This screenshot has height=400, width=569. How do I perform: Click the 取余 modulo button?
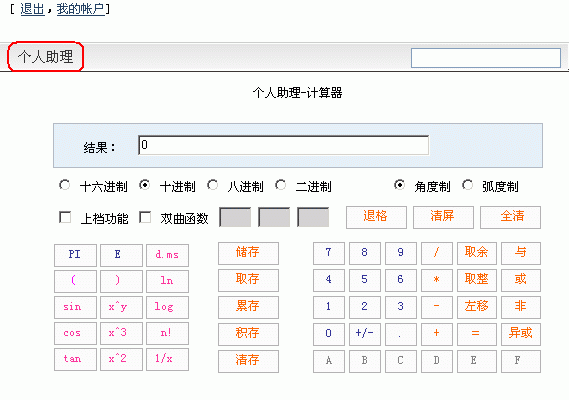477,253
